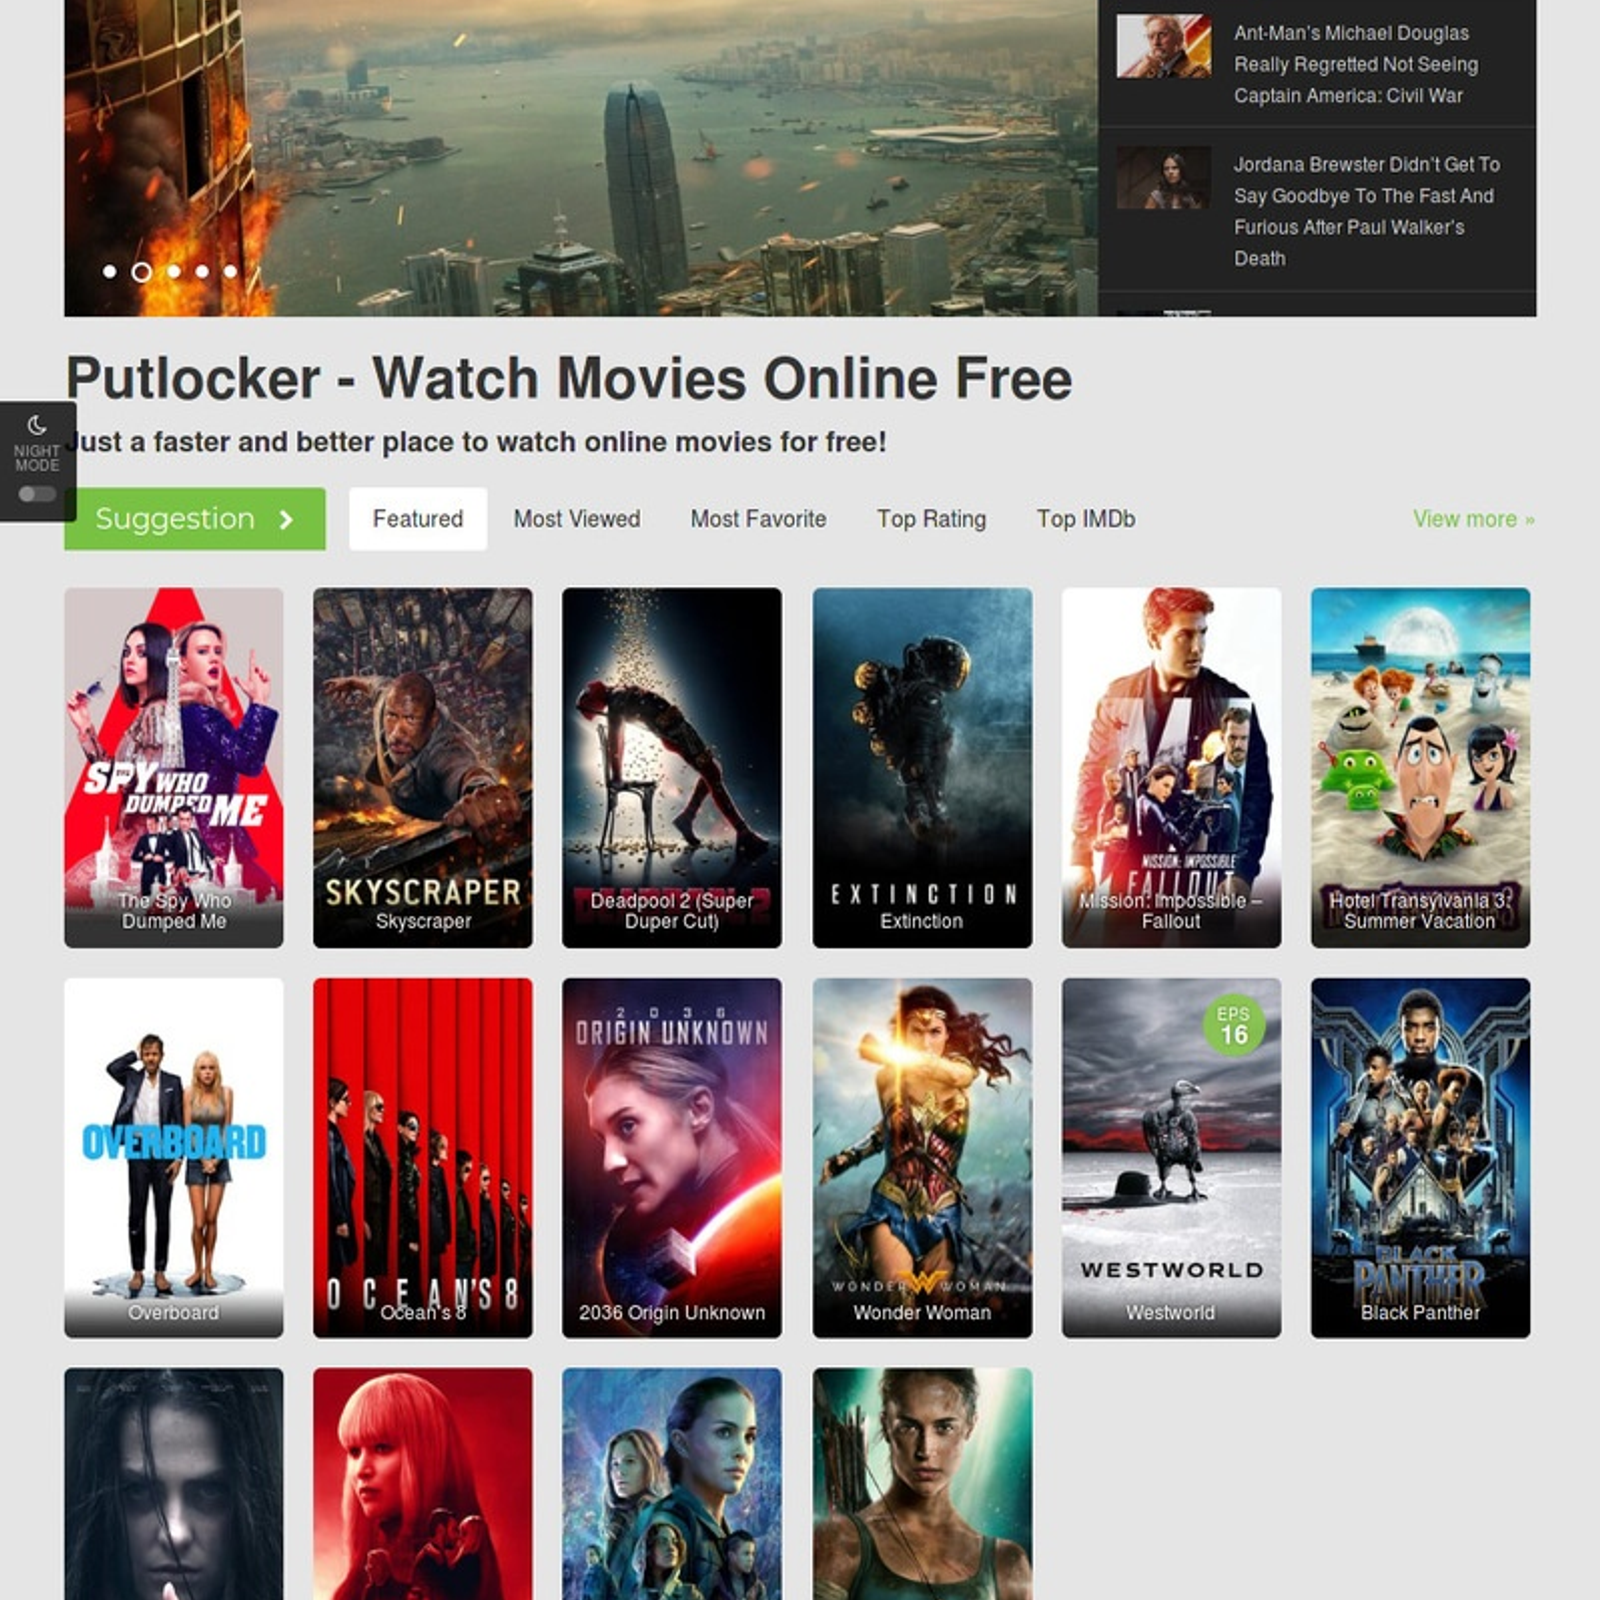This screenshot has width=1600, height=1600.
Task: Open the Skyscraper movie poster
Action: click(x=423, y=767)
